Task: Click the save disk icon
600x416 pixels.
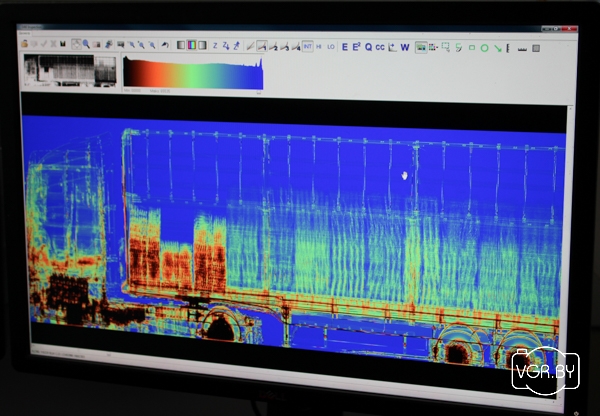Action: tap(63, 44)
